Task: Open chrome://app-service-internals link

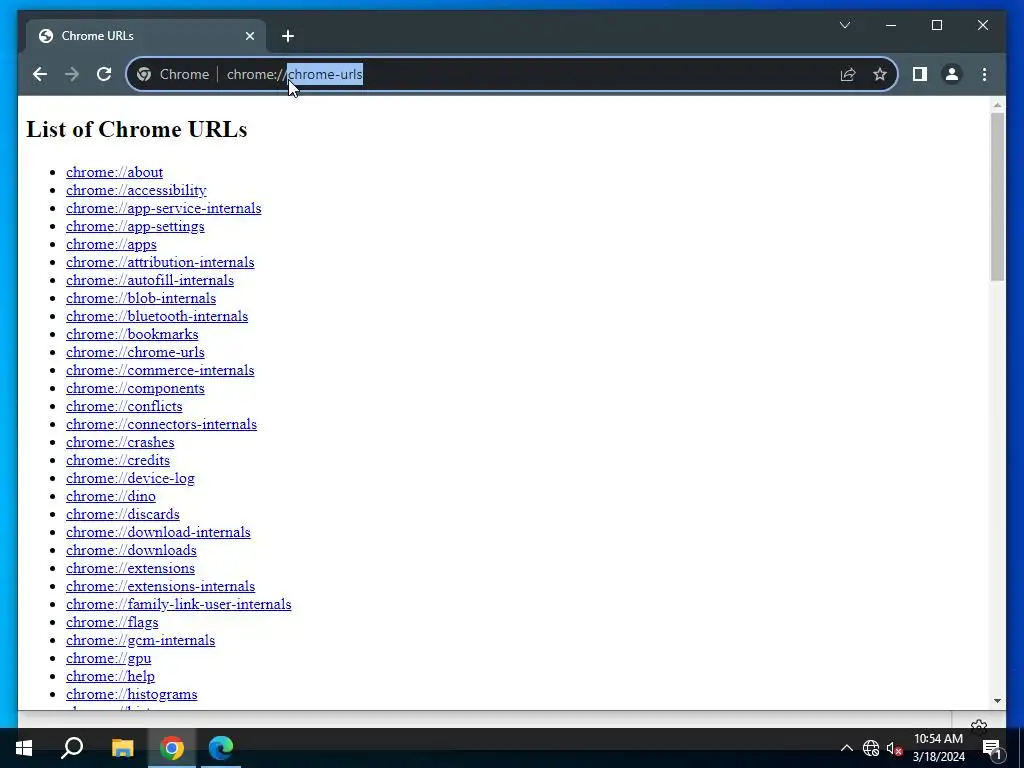Action: (x=163, y=208)
